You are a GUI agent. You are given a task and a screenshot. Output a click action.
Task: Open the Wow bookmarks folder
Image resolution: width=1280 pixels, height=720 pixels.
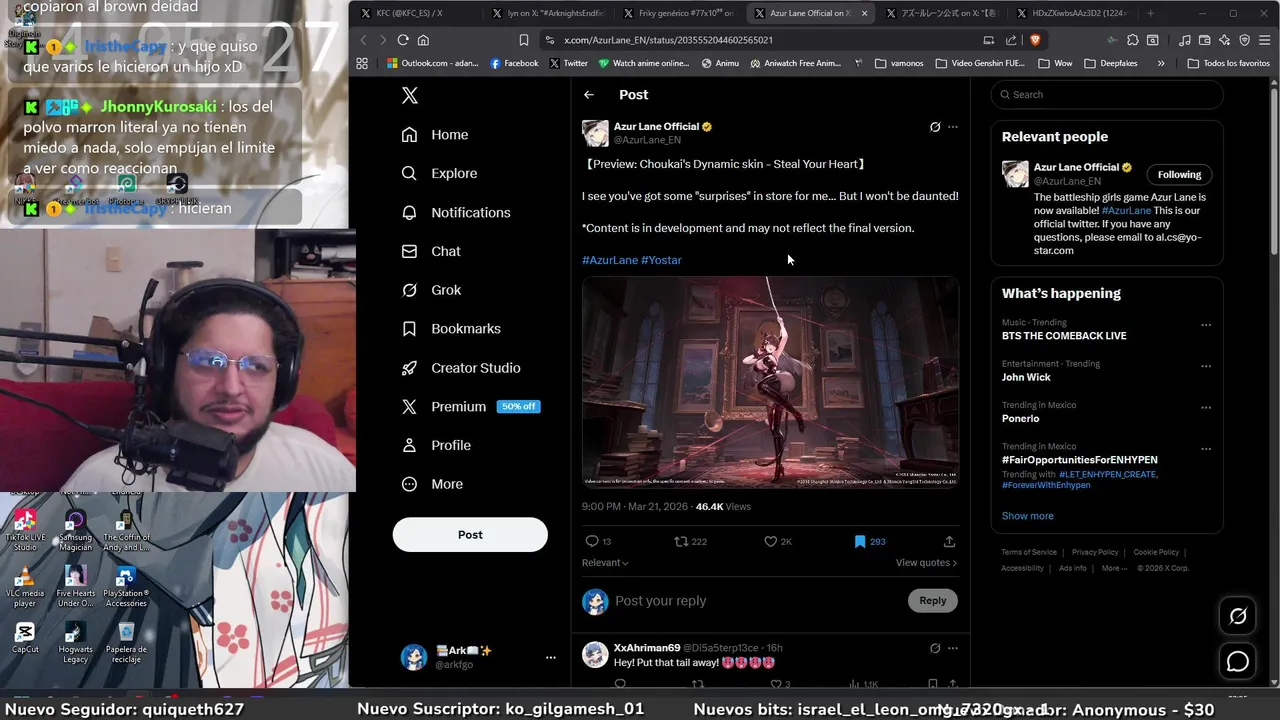click(x=1055, y=63)
